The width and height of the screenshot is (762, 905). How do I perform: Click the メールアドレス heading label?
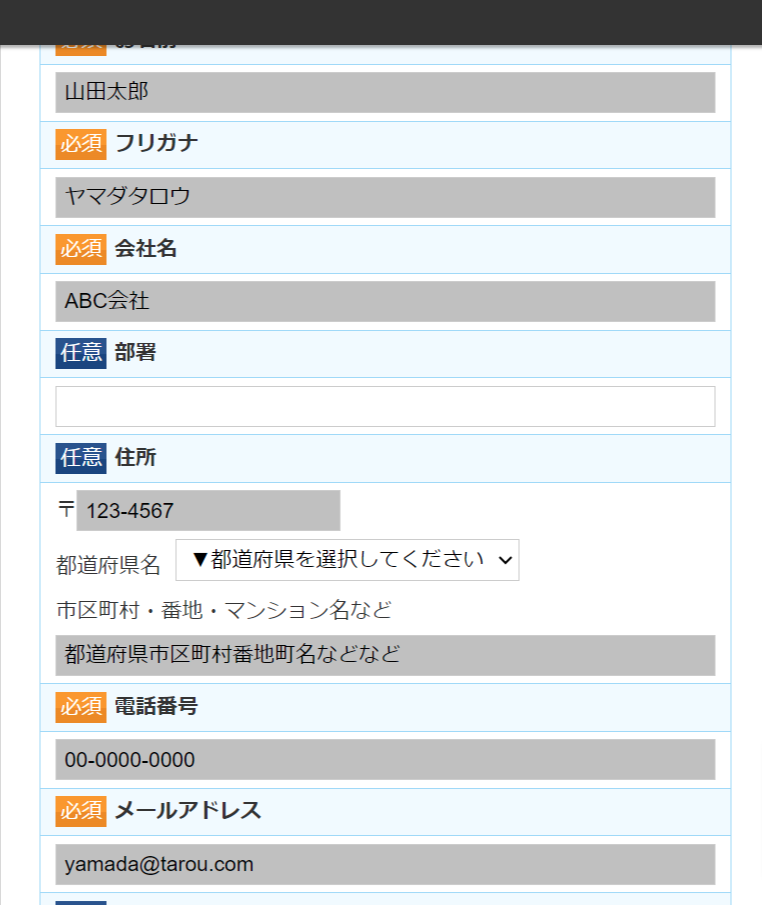pyautogui.click(x=188, y=810)
